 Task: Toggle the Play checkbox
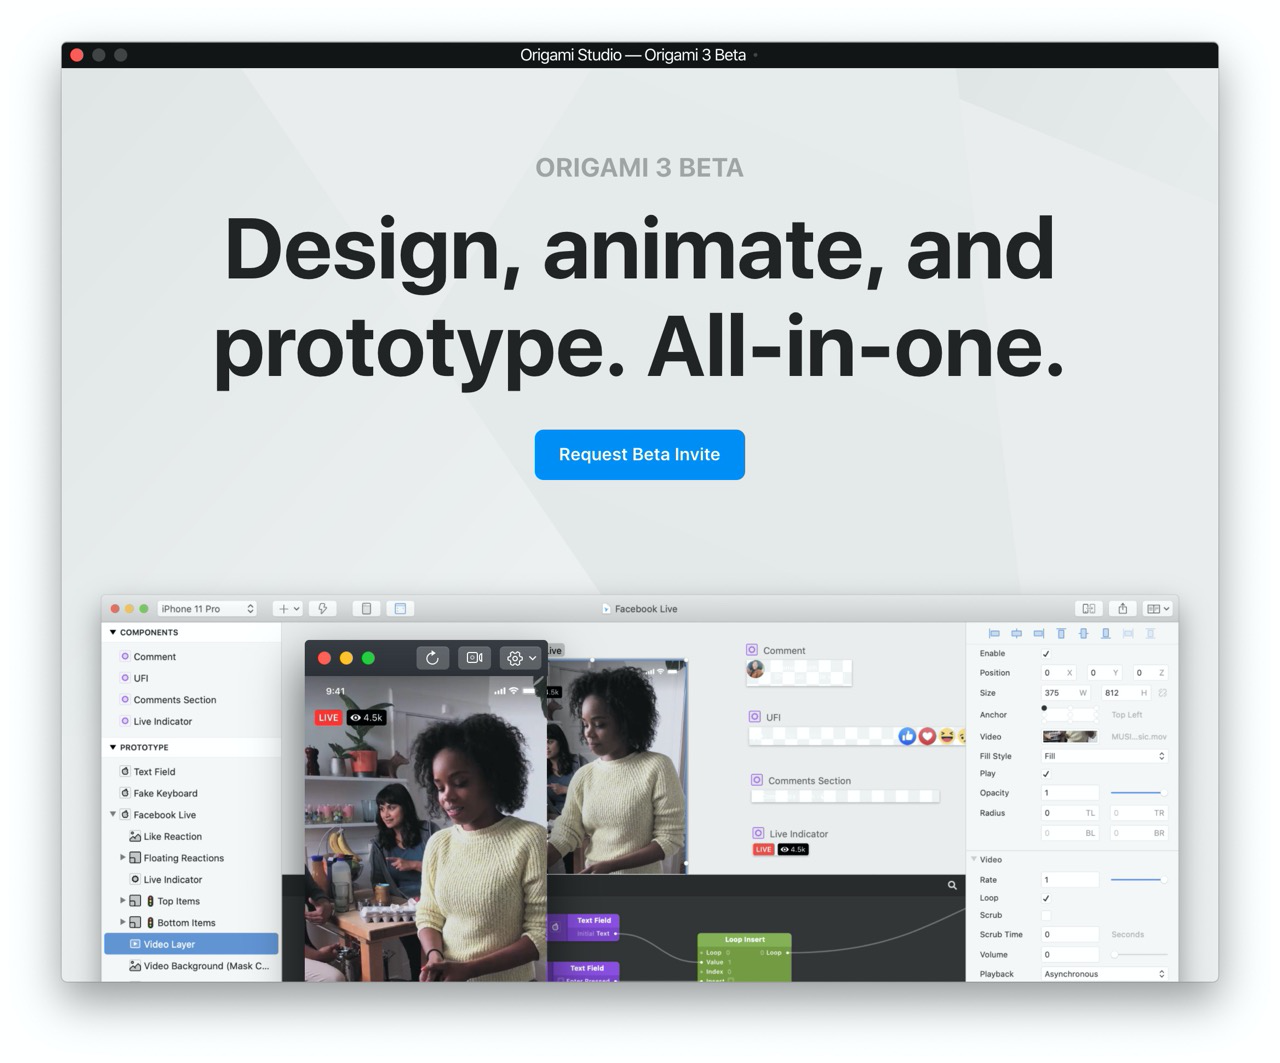click(1046, 773)
